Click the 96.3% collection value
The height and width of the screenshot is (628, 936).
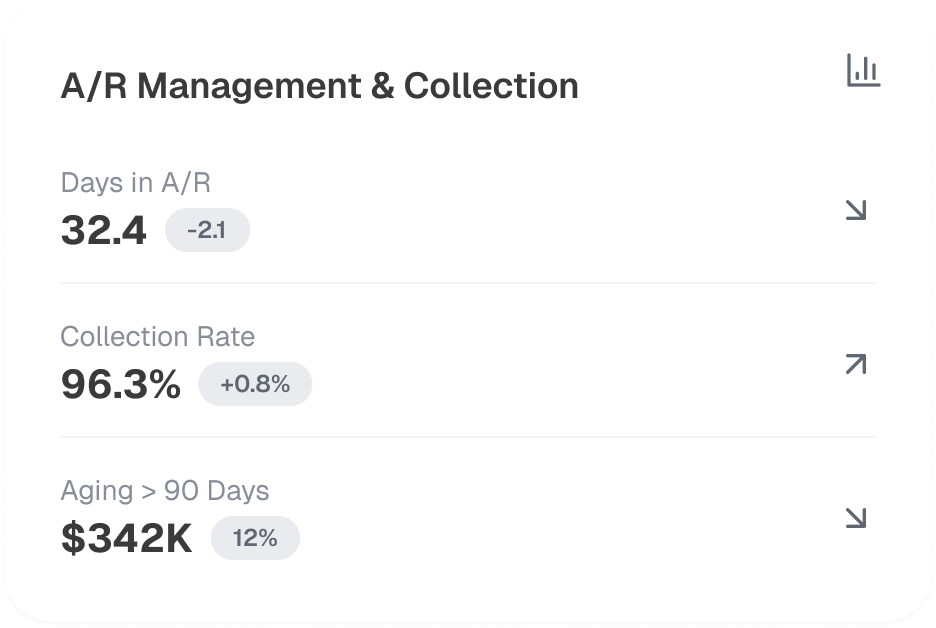(121, 385)
